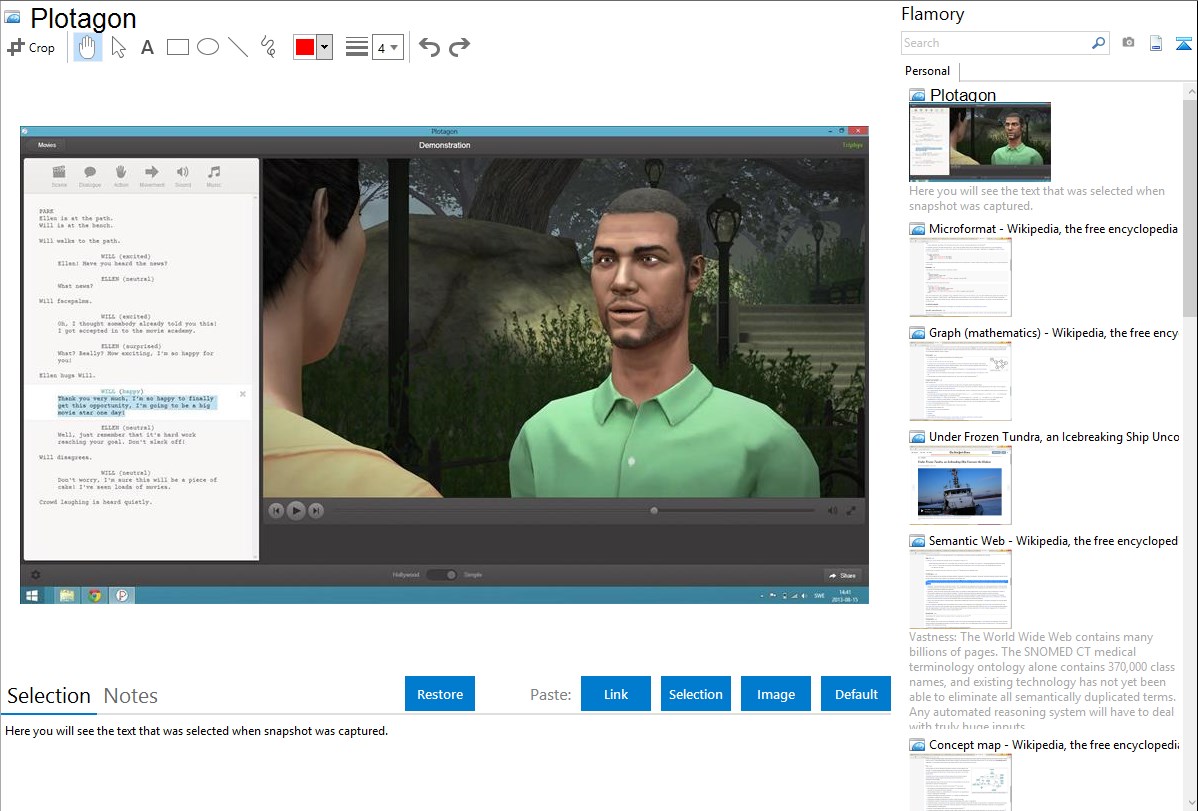
Task: Paste as Image
Action: pos(776,694)
